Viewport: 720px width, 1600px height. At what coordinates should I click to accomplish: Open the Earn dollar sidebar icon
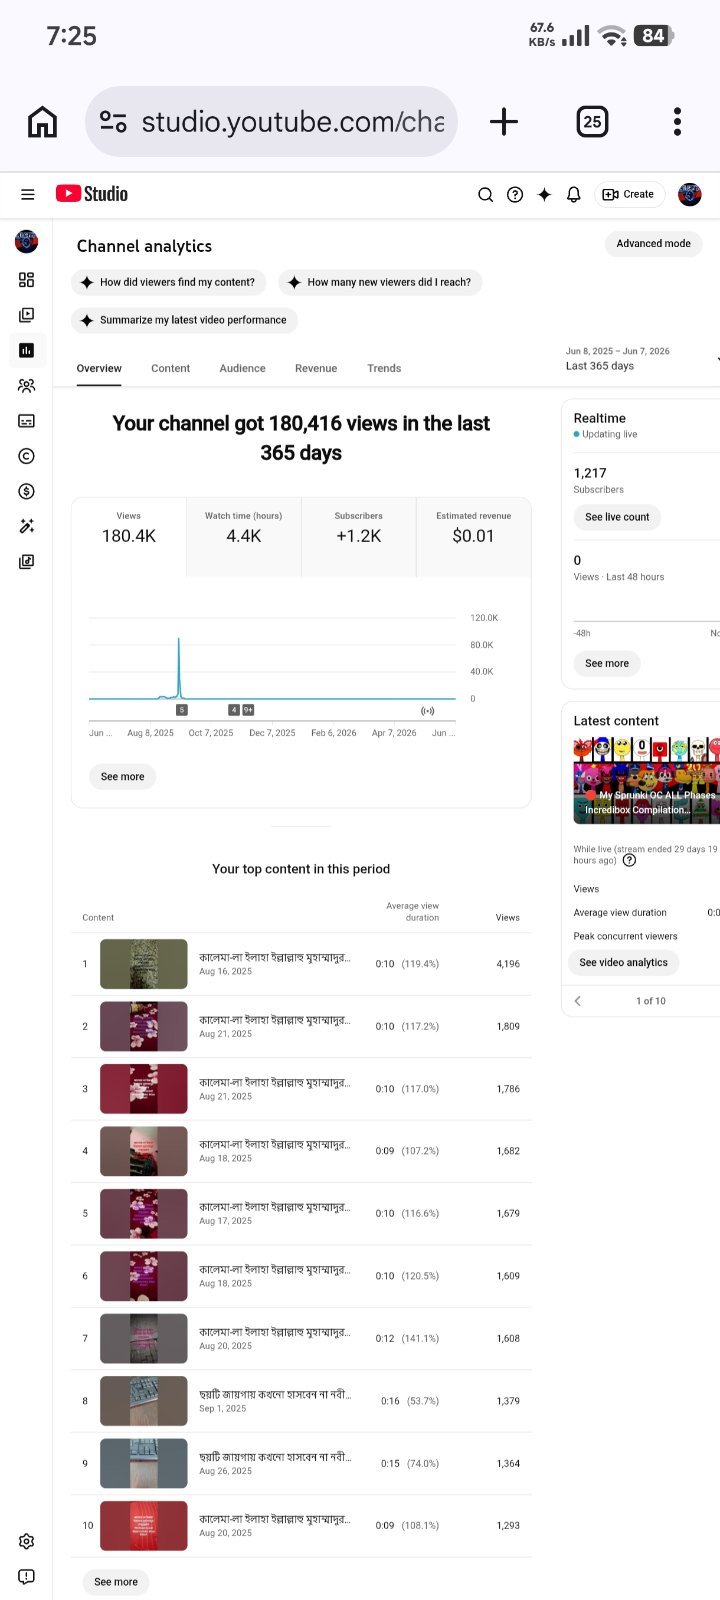[27, 491]
